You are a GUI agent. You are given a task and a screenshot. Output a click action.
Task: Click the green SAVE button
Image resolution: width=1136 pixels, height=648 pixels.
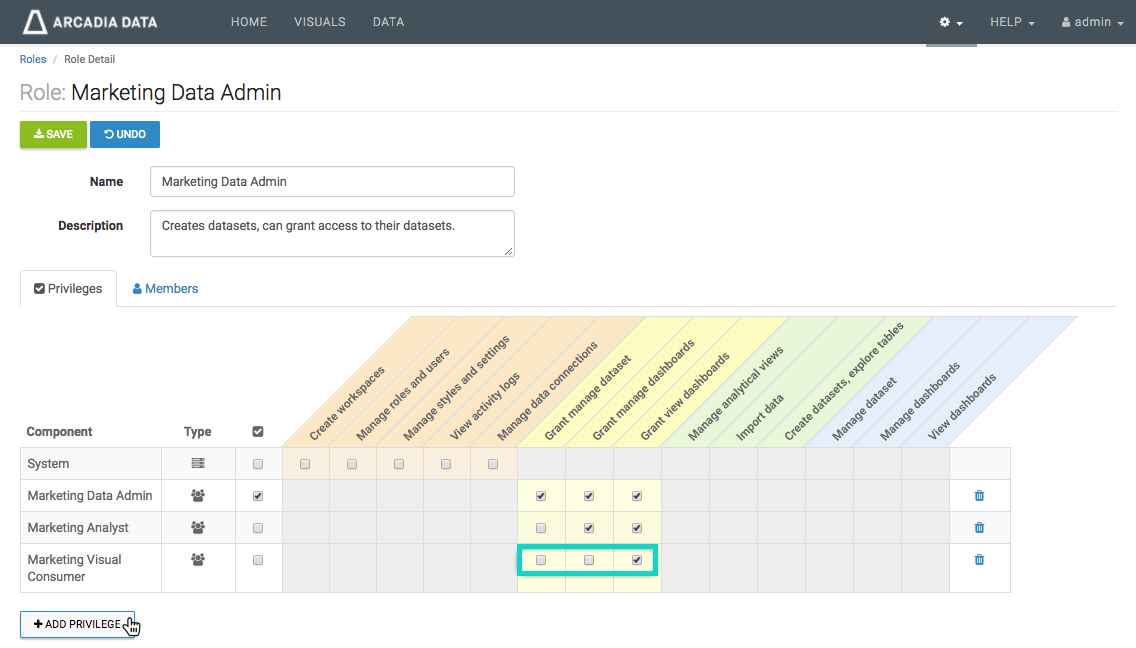pos(53,135)
